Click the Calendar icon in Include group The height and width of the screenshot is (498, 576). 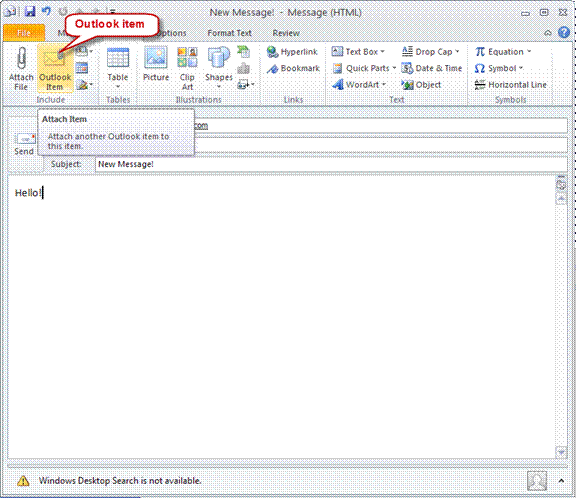82,68
